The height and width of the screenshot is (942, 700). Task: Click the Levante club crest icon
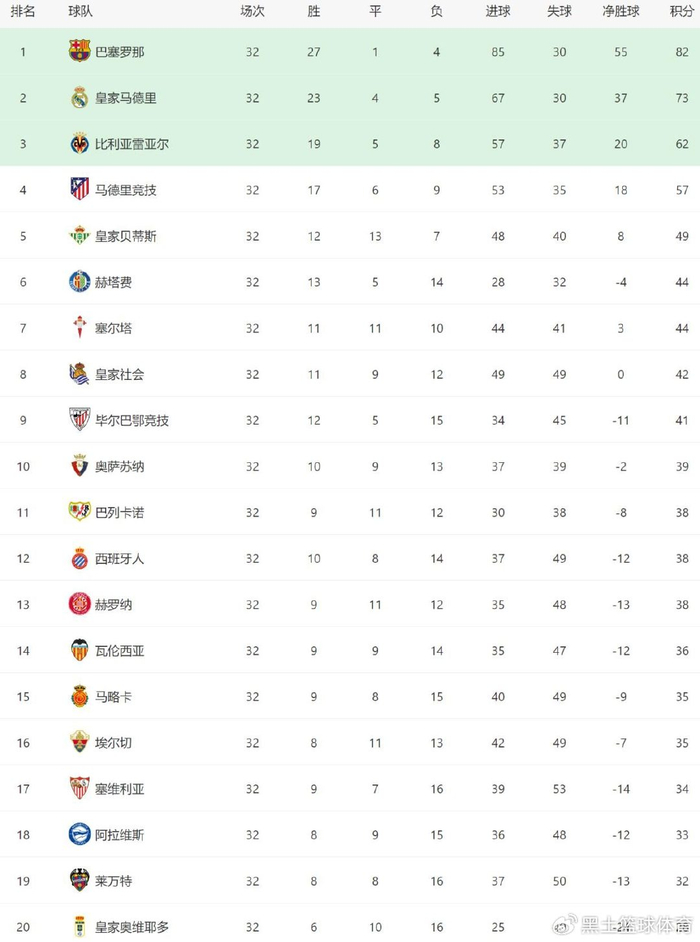tap(80, 880)
